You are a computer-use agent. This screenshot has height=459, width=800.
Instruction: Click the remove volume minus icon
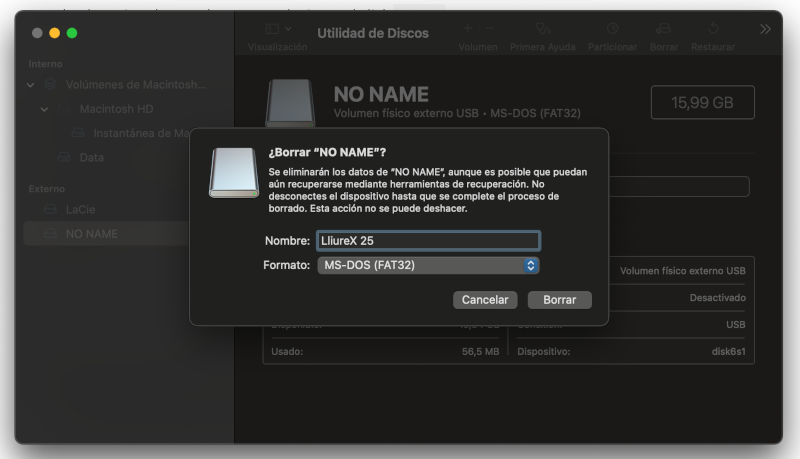click(x=490, y=29)
